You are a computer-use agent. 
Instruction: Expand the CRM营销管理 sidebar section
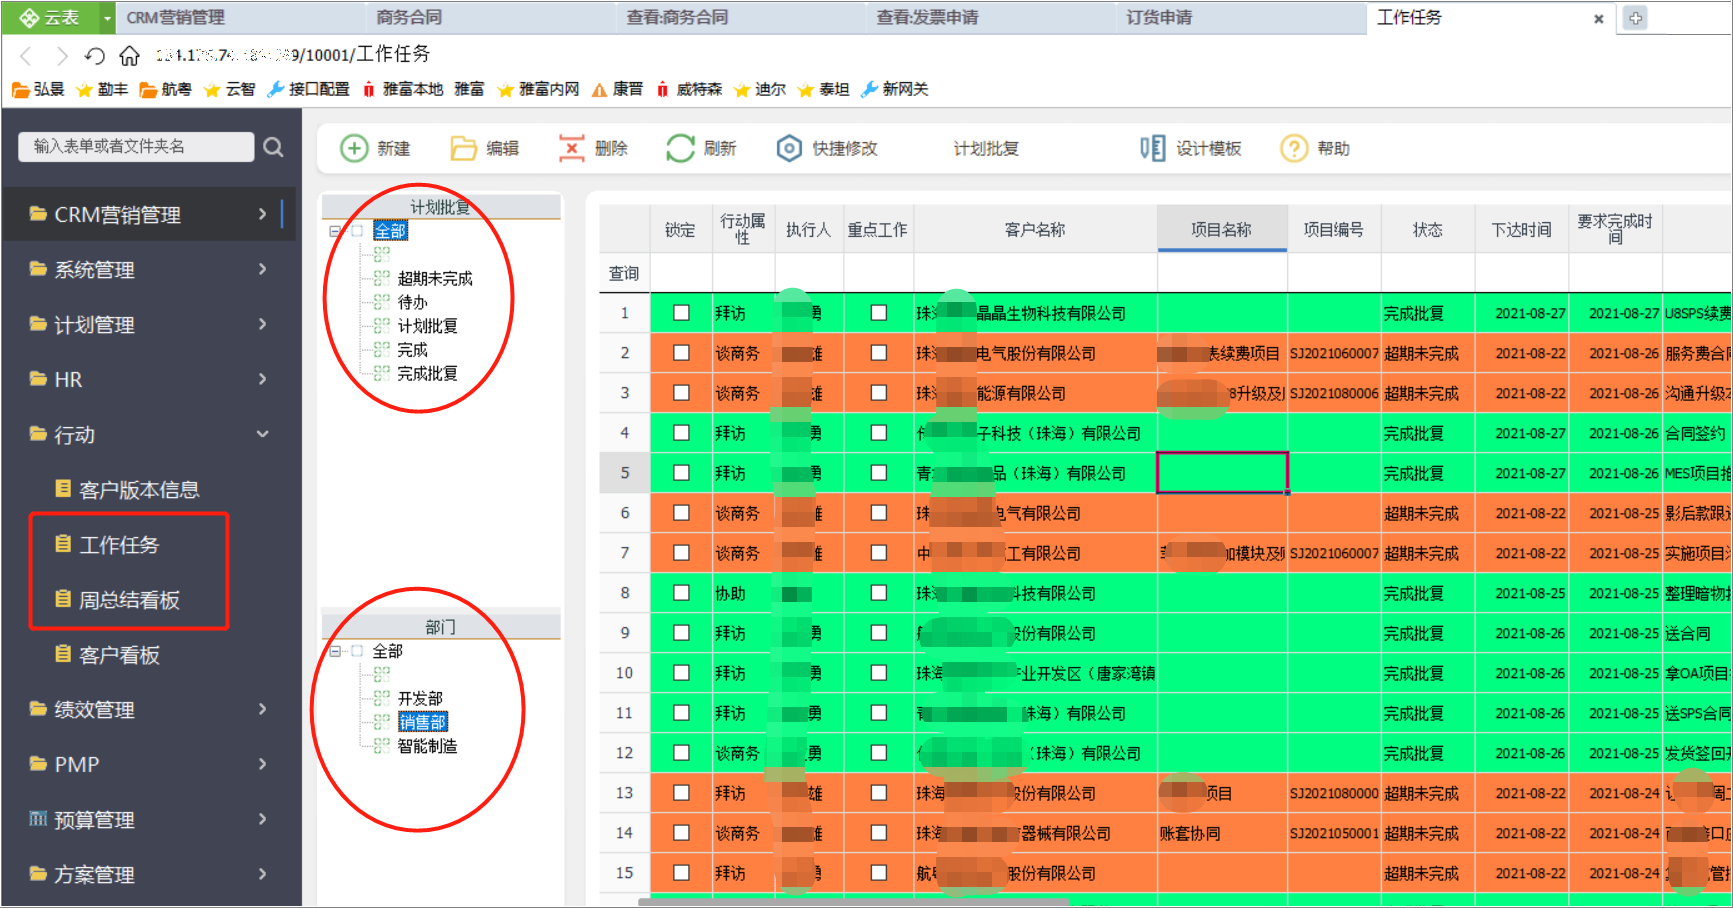[262, 214]
